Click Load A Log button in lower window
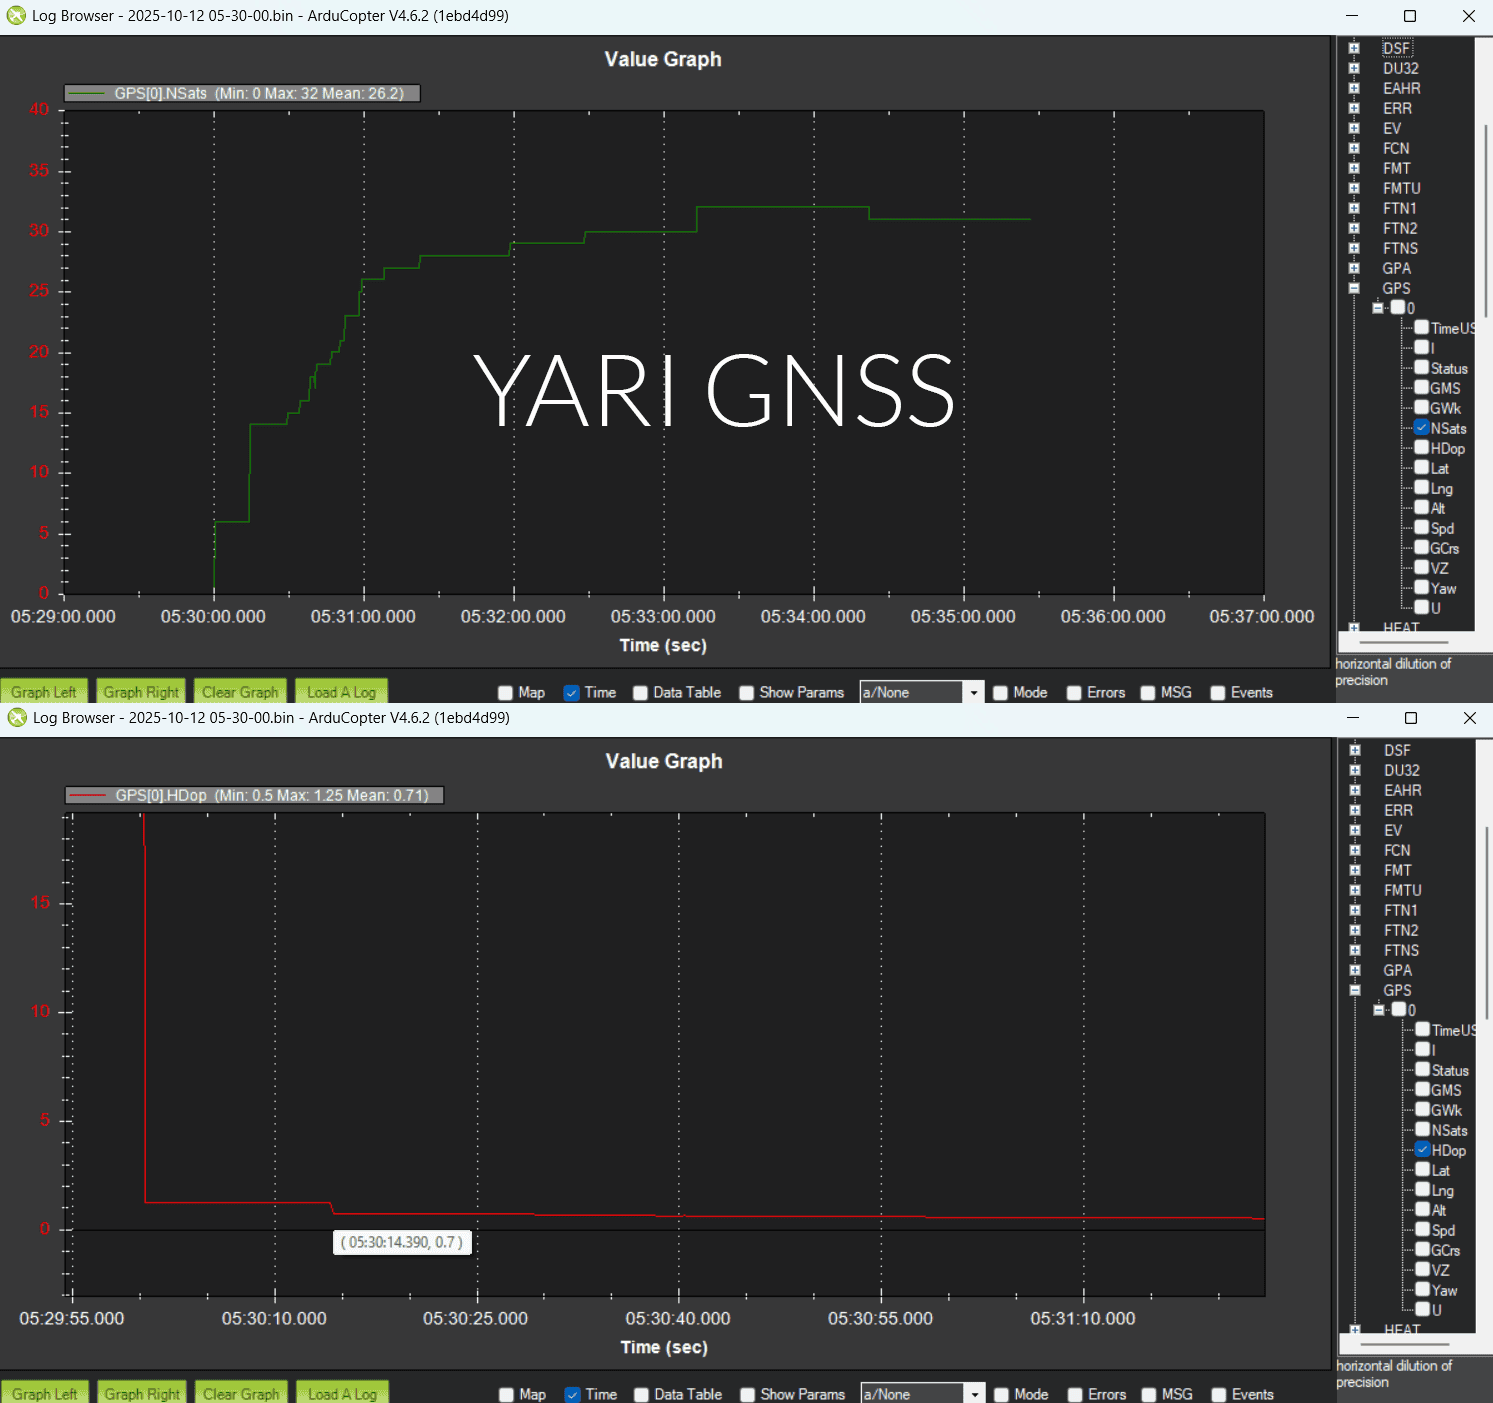The height and width of the screenshot is (1403, 1493). coord(343,1393)
